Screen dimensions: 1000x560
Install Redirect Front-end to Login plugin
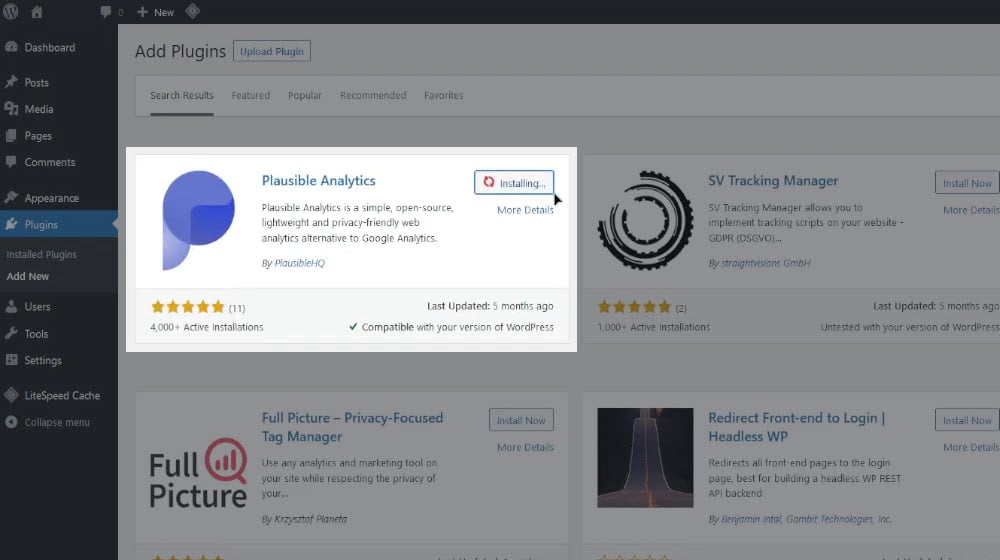[x=967, y=420]
